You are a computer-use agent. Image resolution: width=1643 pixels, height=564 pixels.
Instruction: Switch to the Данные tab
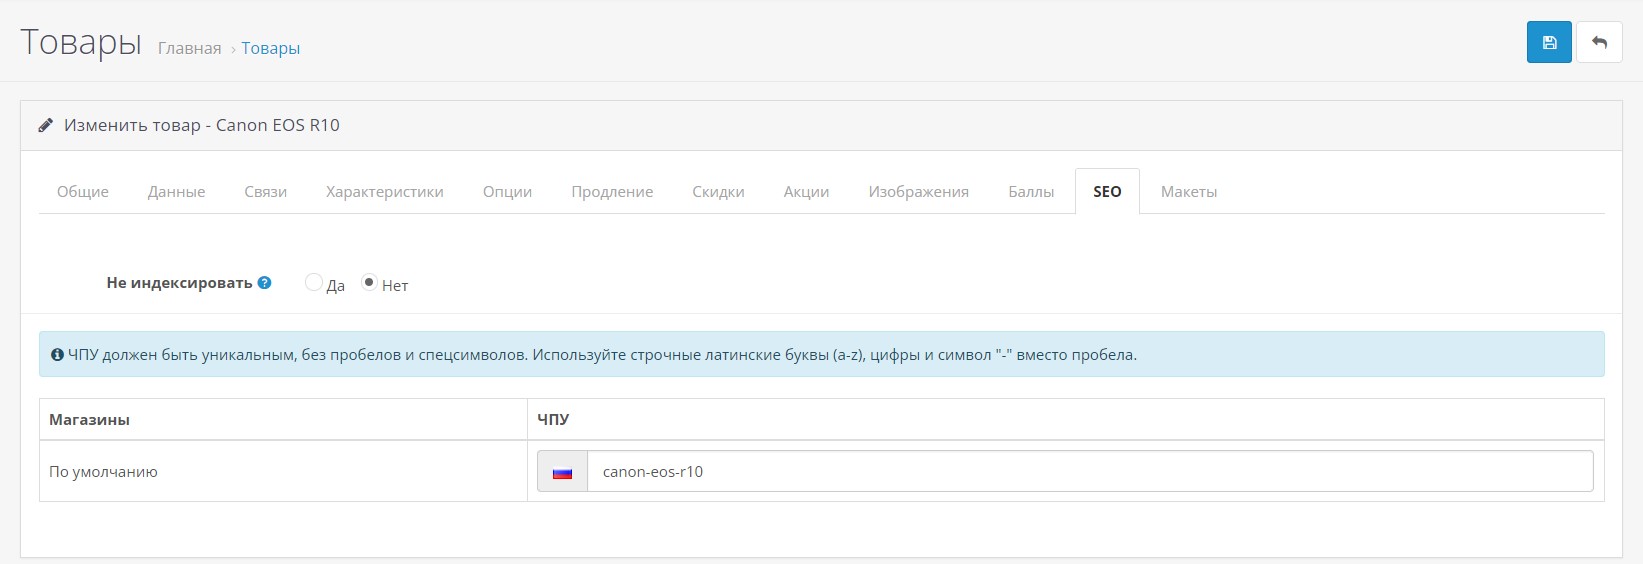177,191
